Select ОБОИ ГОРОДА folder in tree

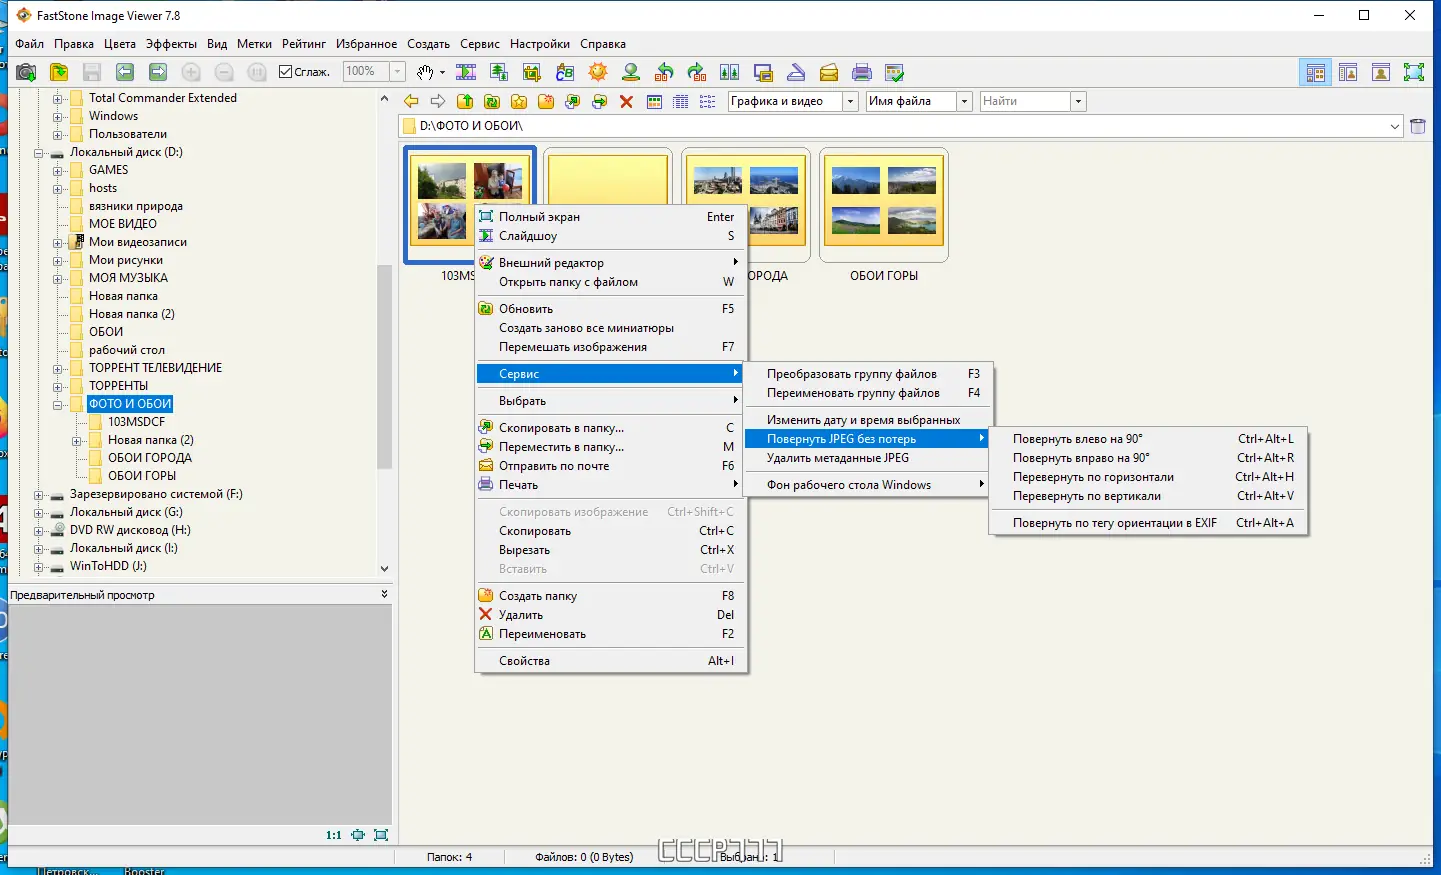tap(149, 458)
